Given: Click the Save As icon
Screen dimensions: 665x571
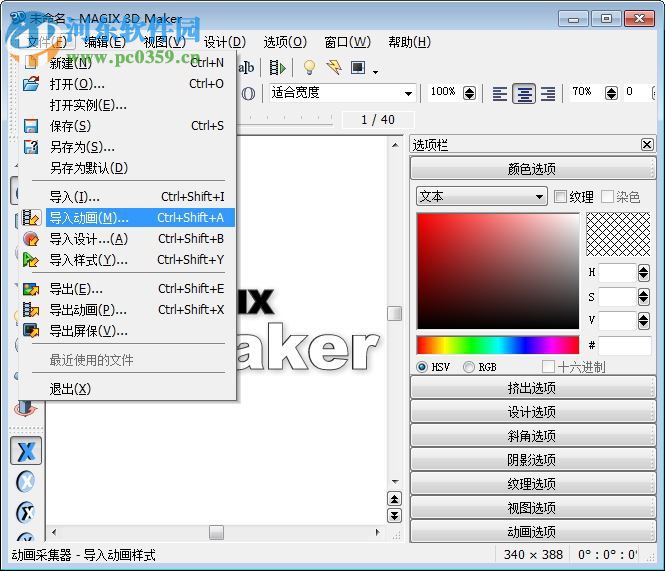Looking at the screenshot, I should pos(31,147).
